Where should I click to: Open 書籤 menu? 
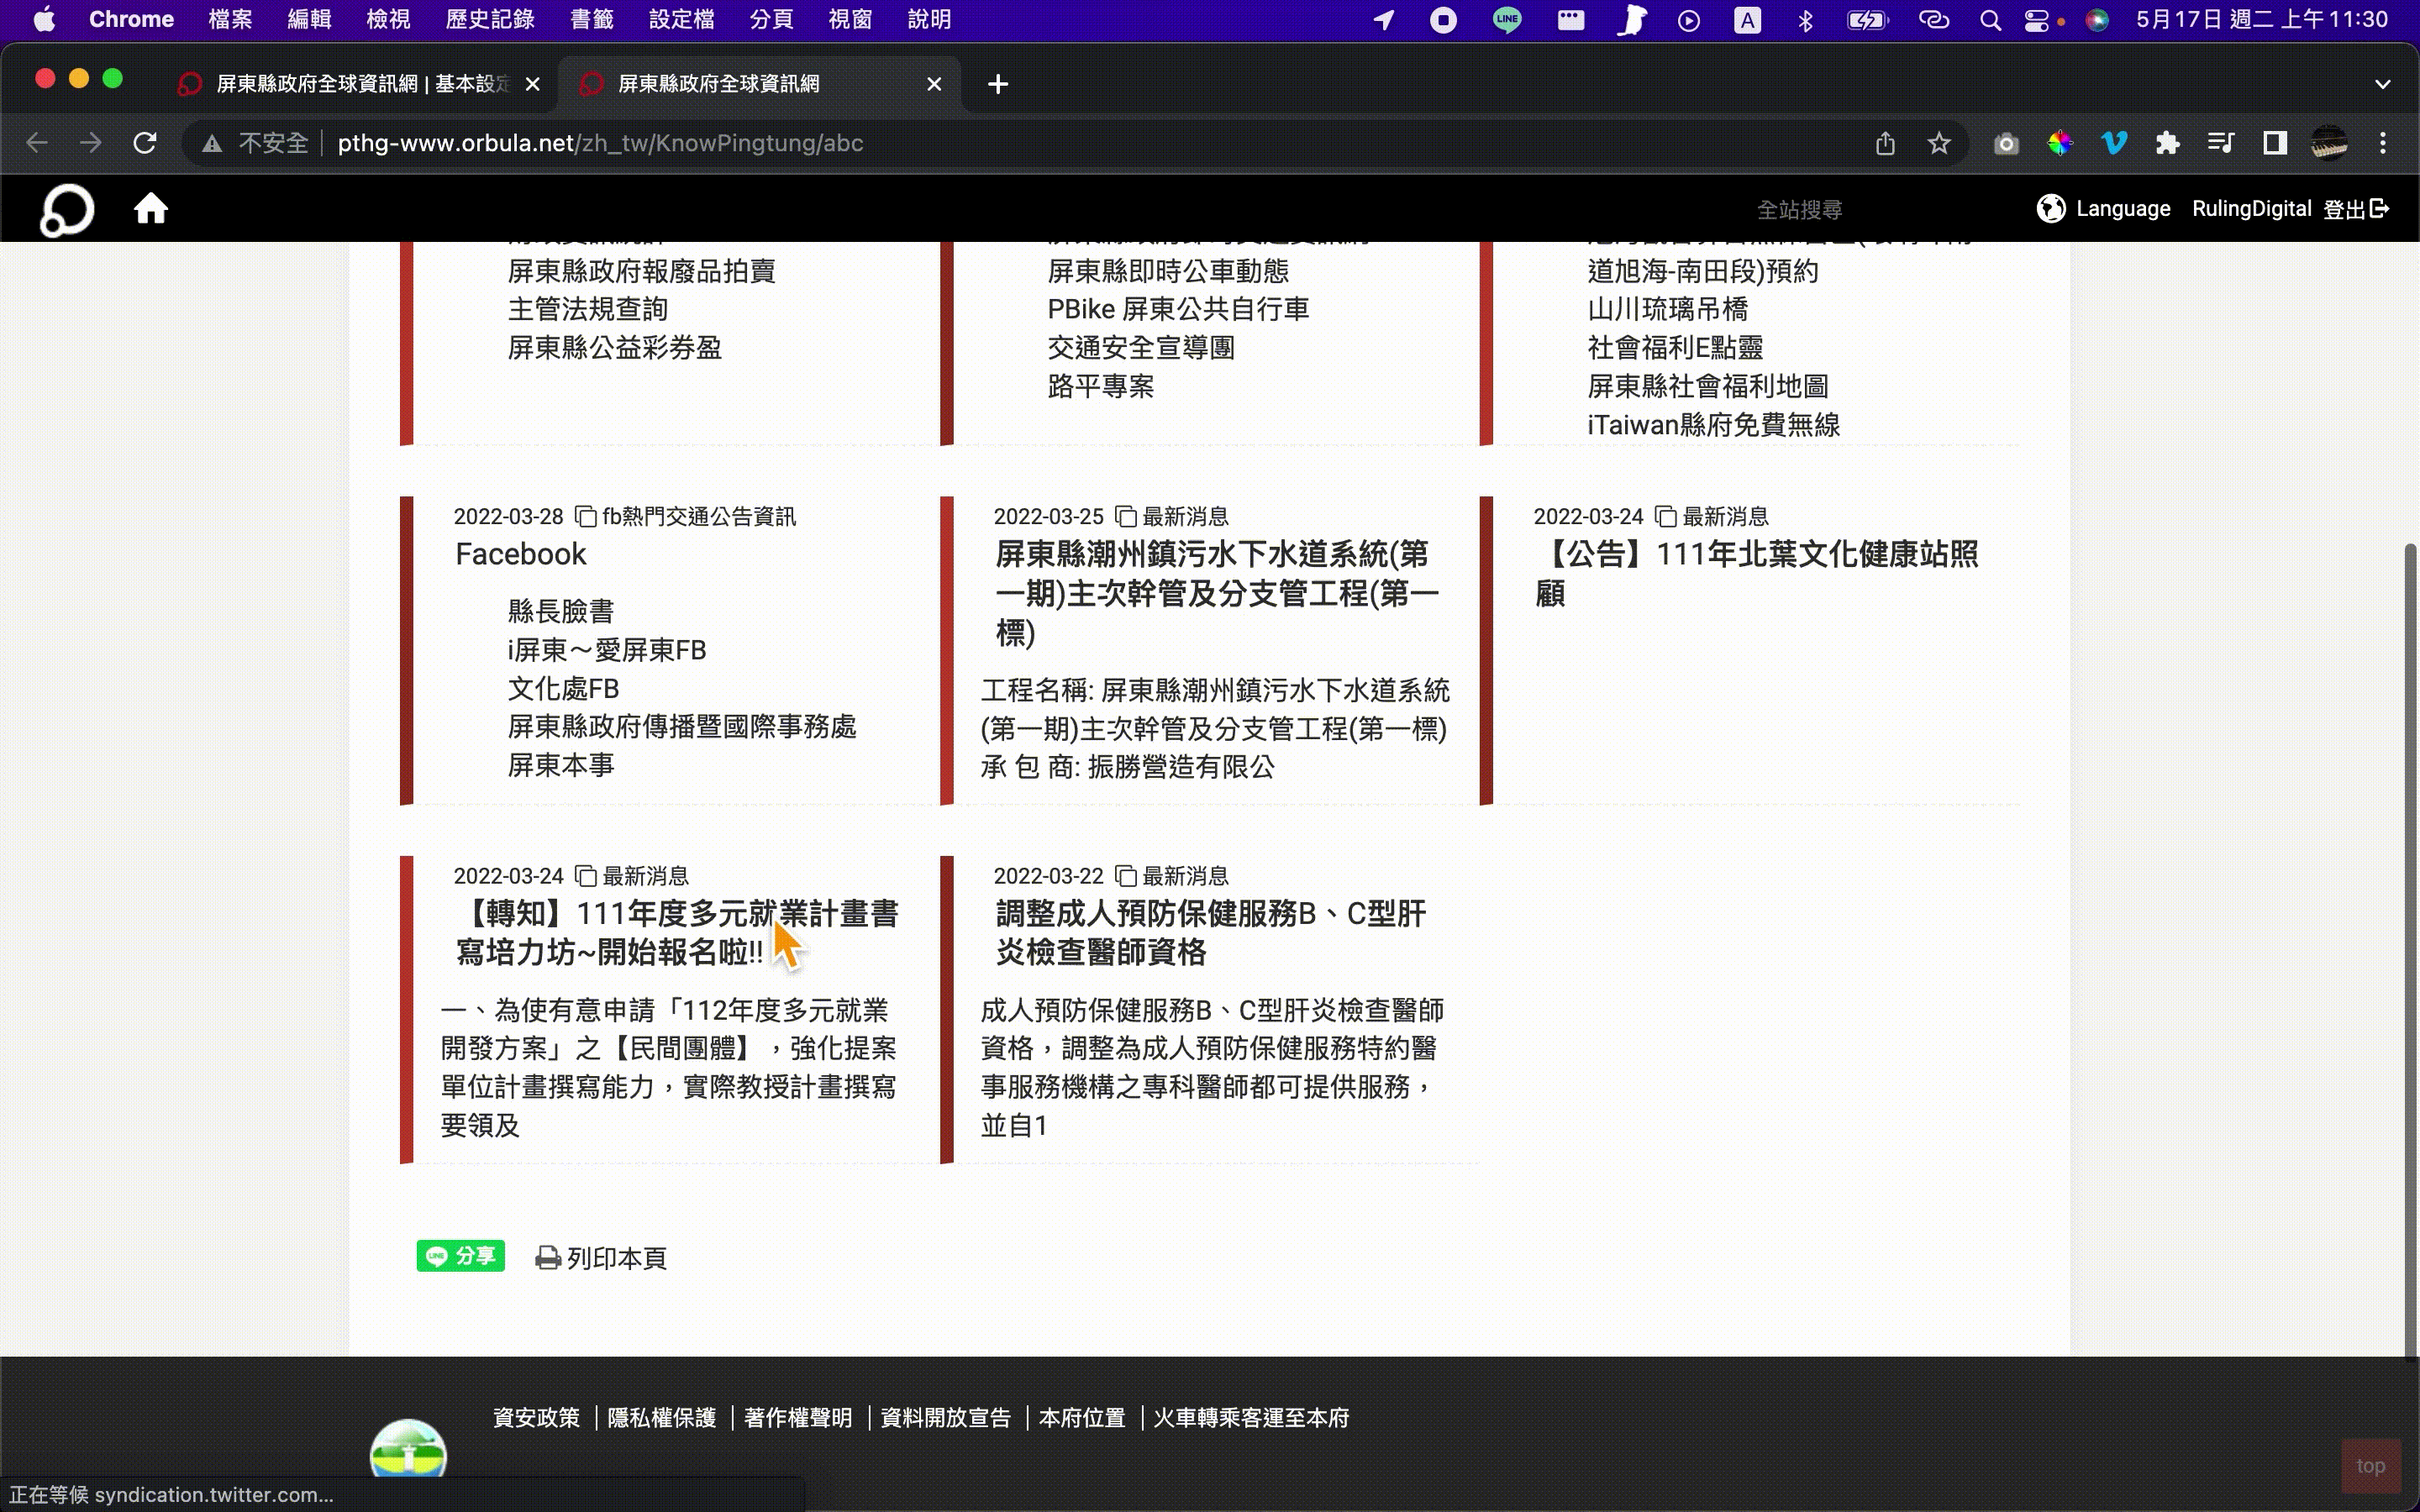point(592,19)
